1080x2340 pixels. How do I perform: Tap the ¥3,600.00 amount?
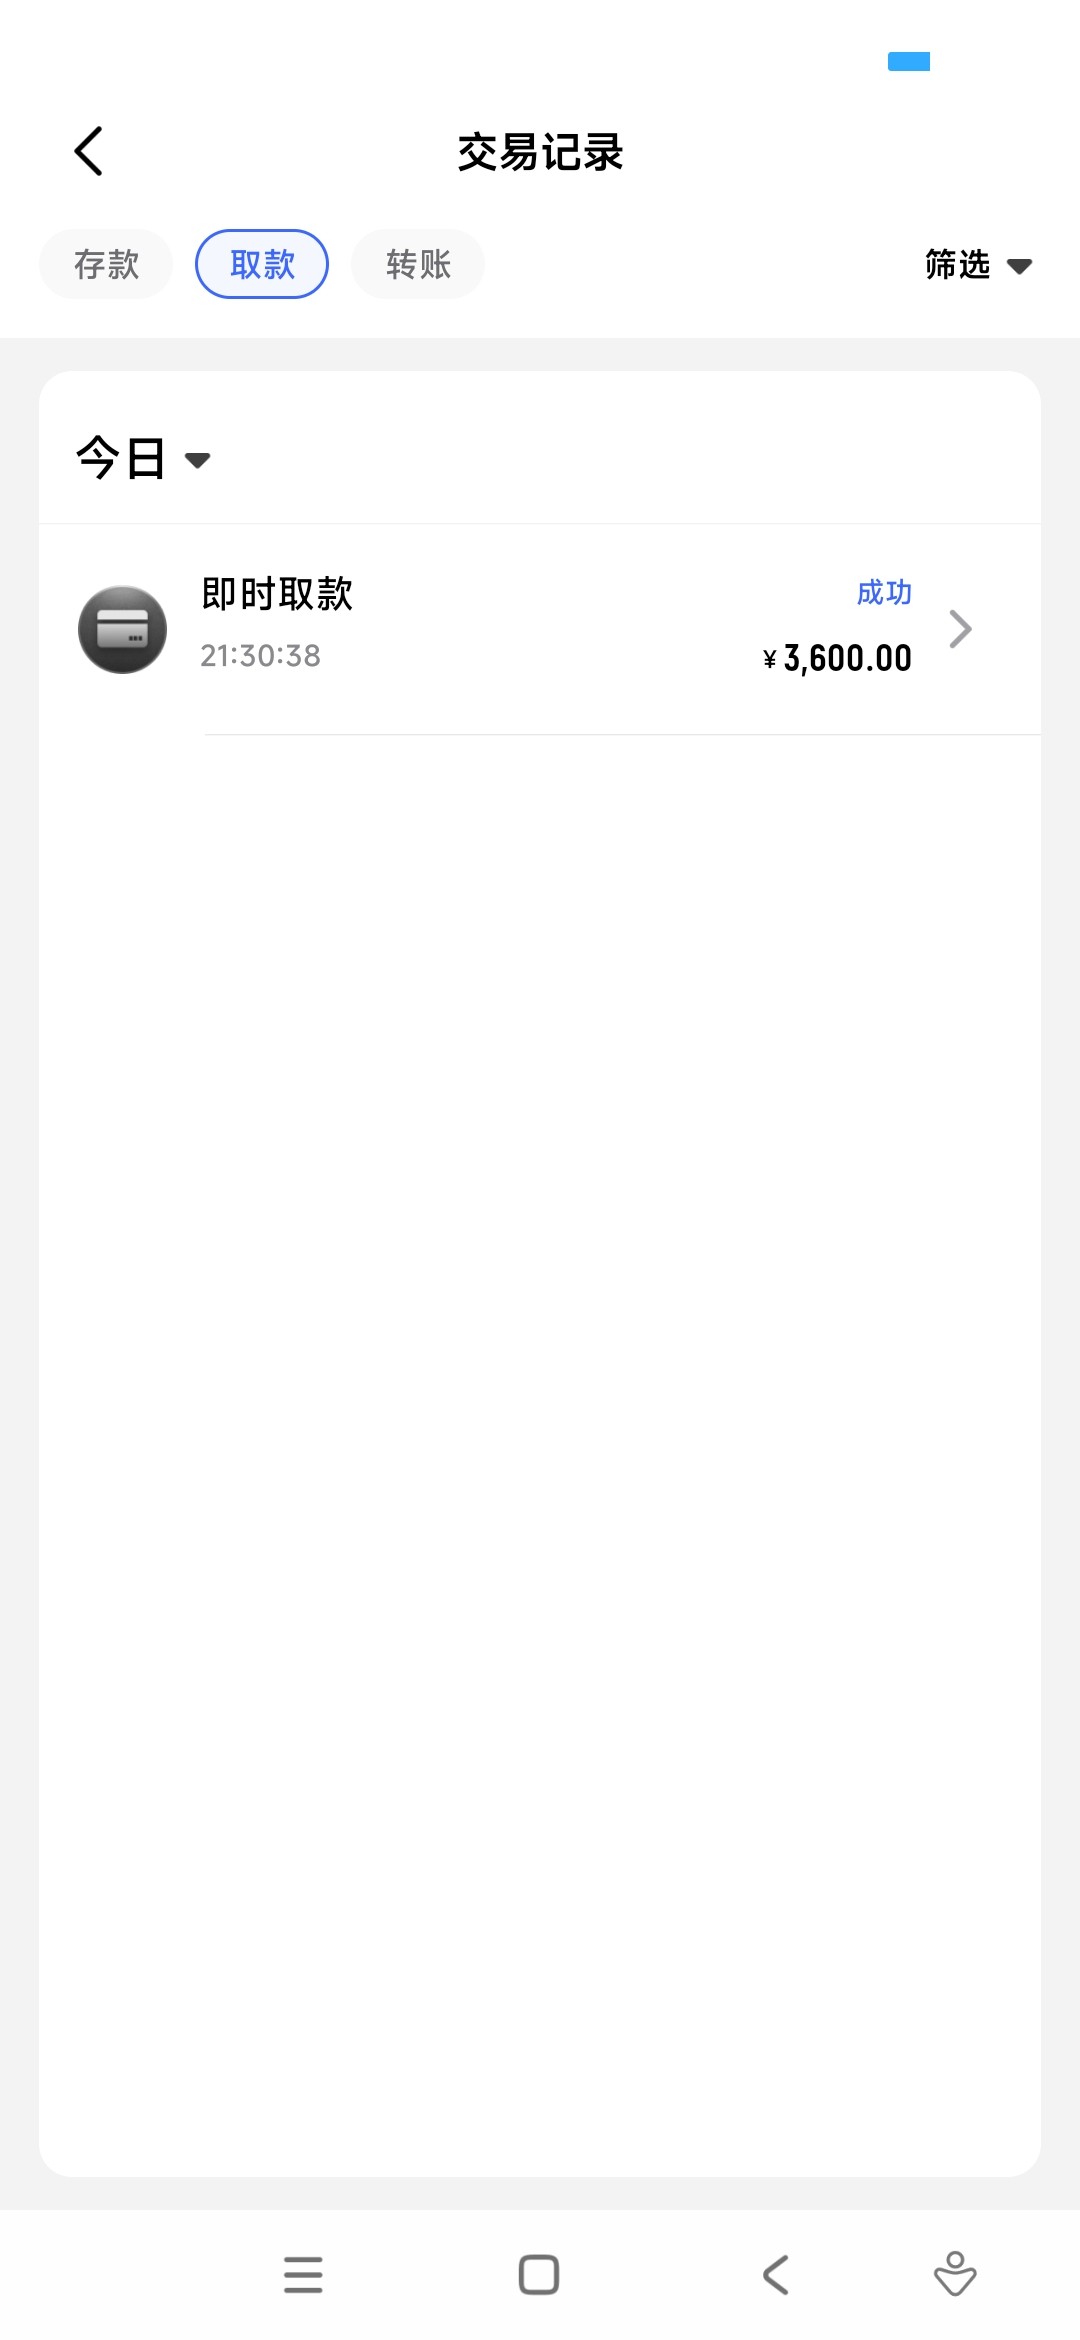coord(838,659)
